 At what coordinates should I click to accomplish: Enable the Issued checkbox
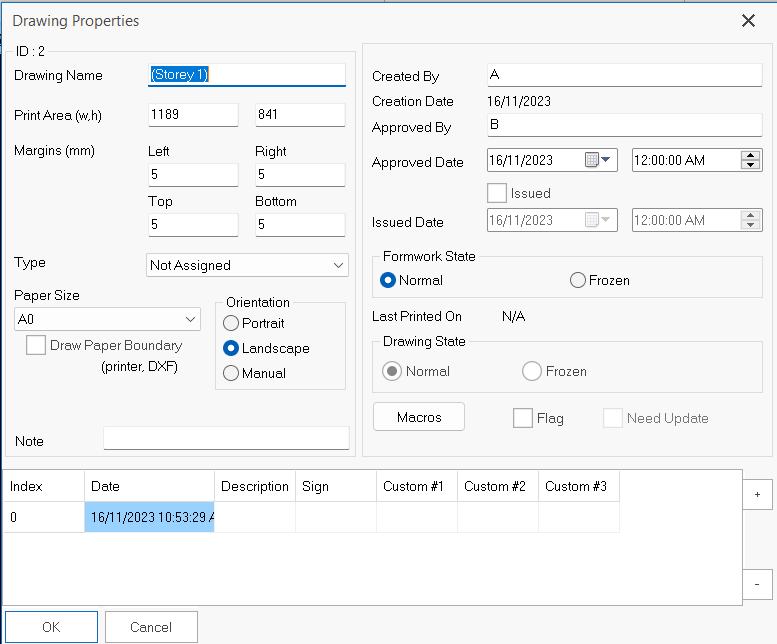(497, 193)
